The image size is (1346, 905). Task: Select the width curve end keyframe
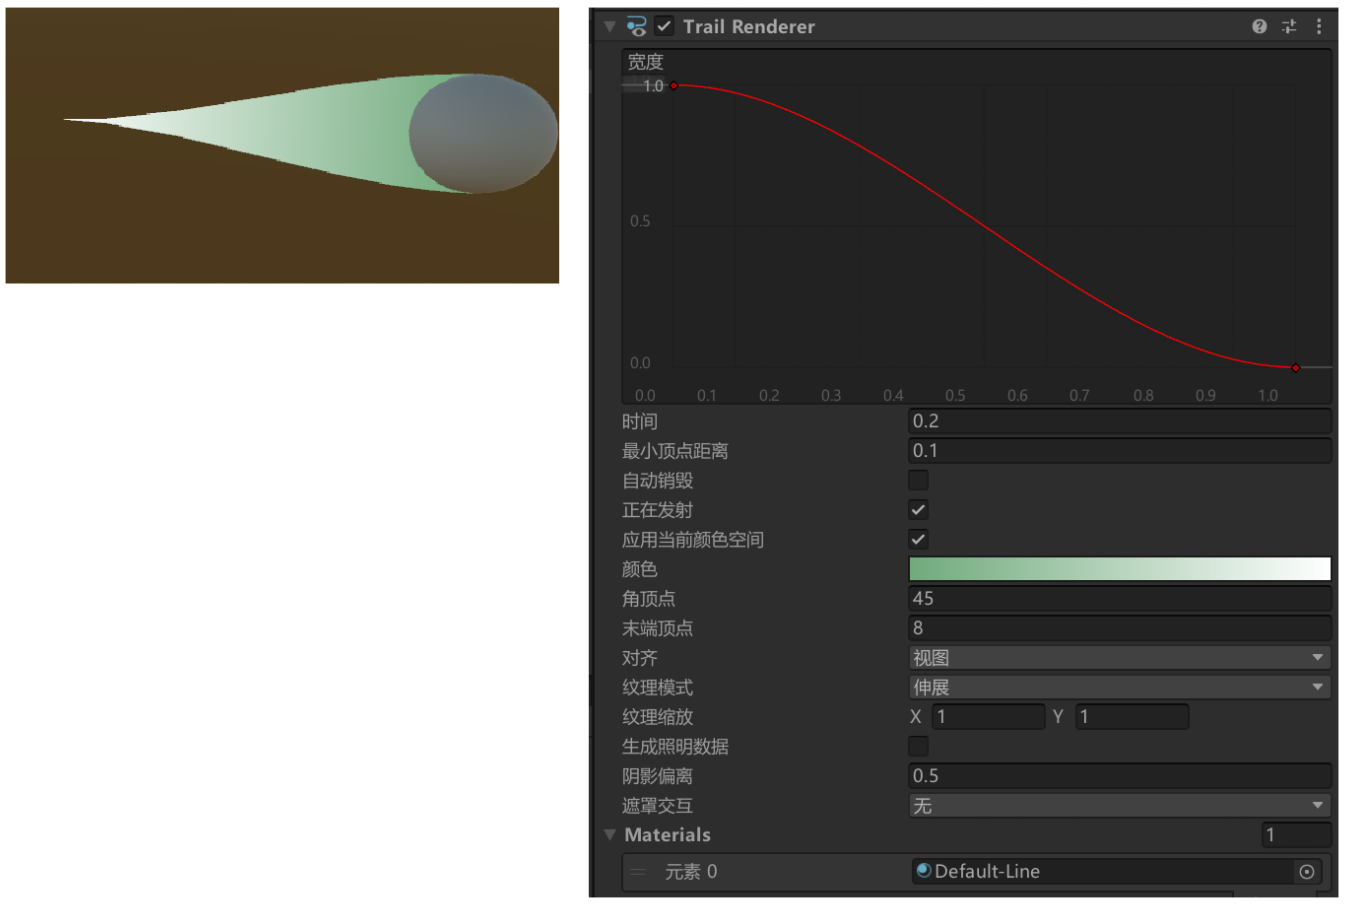point(1296,368)
